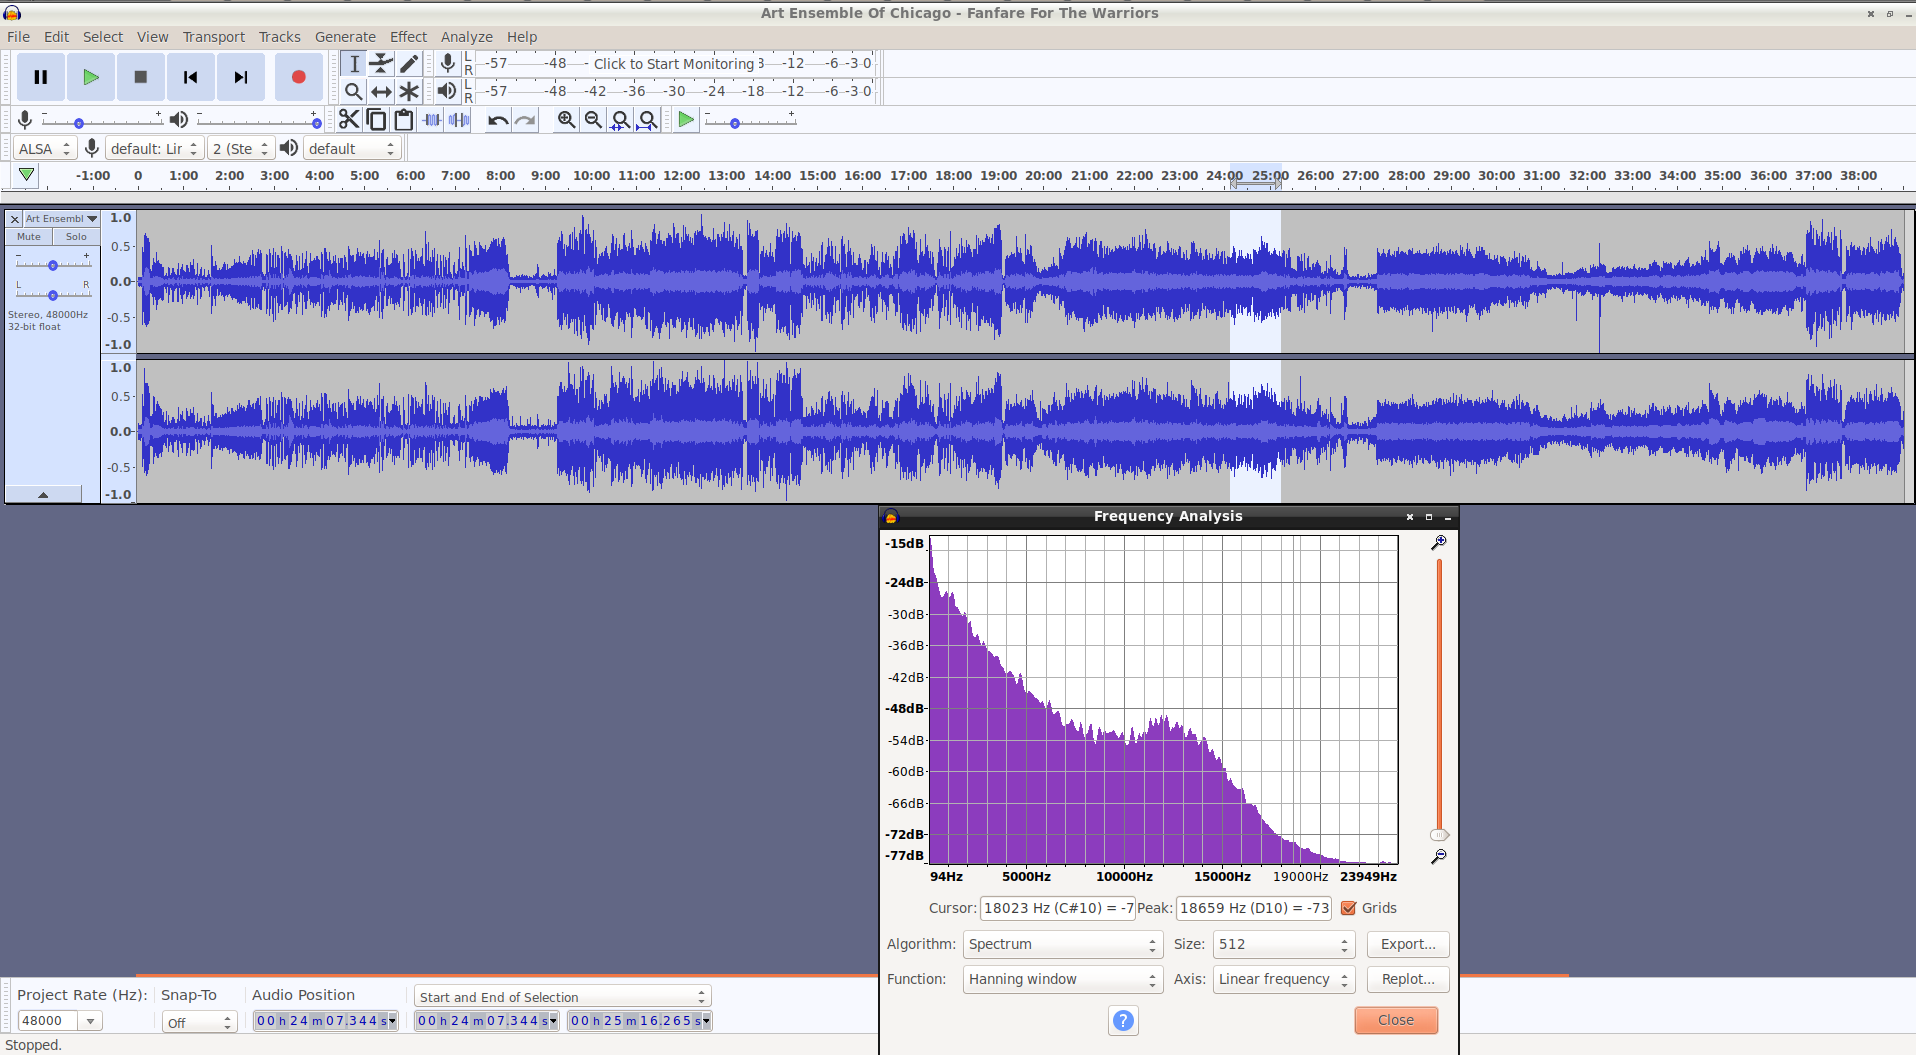Adjust the playback volume slider
The image size is (1916, 1055).
pyautogui.click(x=259, y=121)
